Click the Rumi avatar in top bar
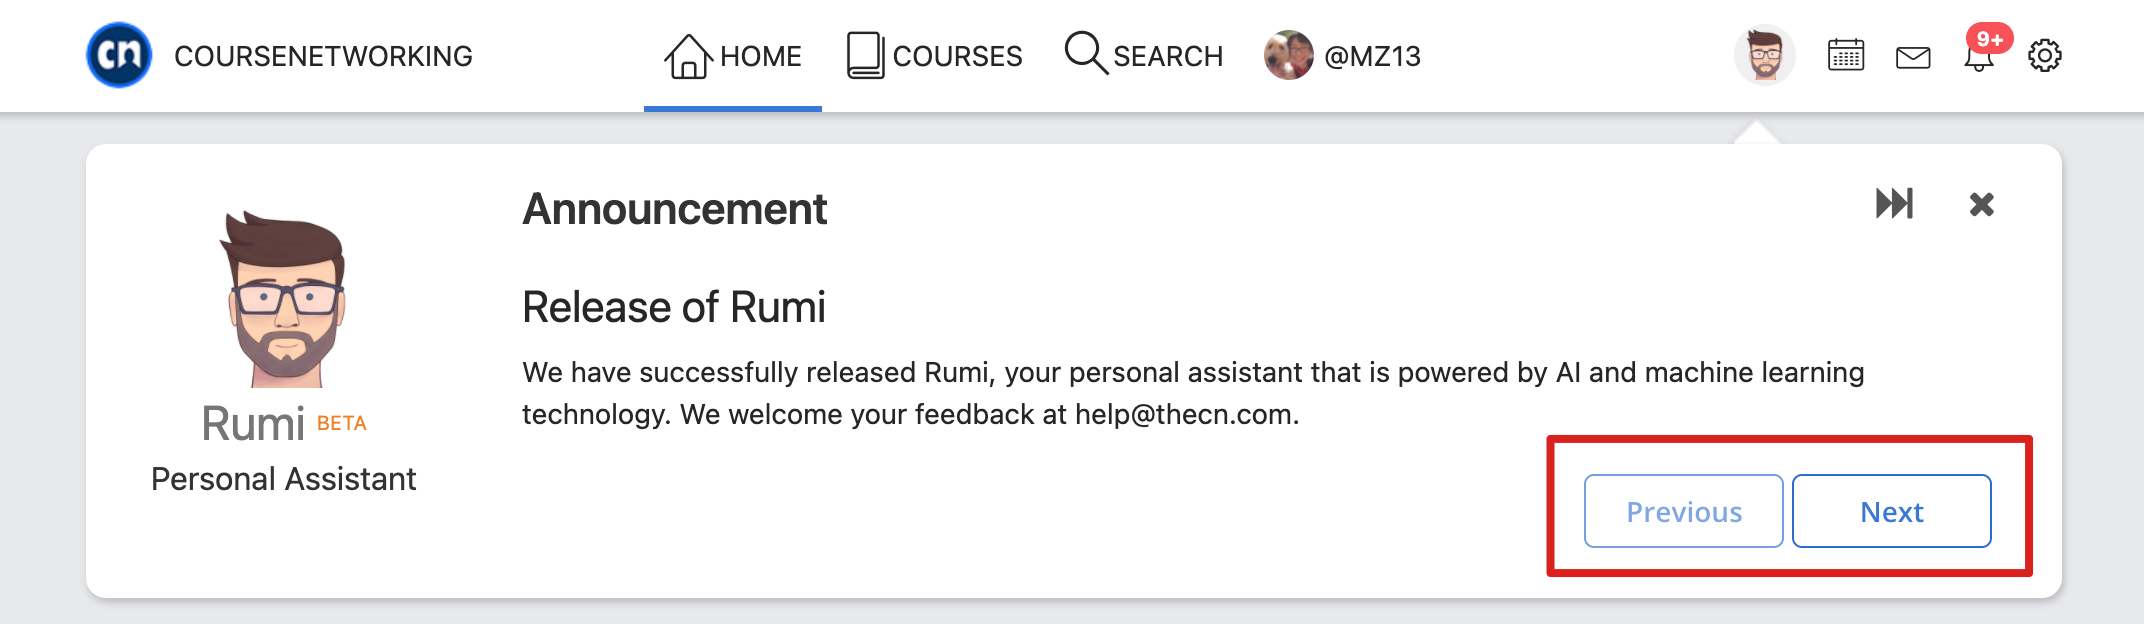 (x=1765, y=55)
